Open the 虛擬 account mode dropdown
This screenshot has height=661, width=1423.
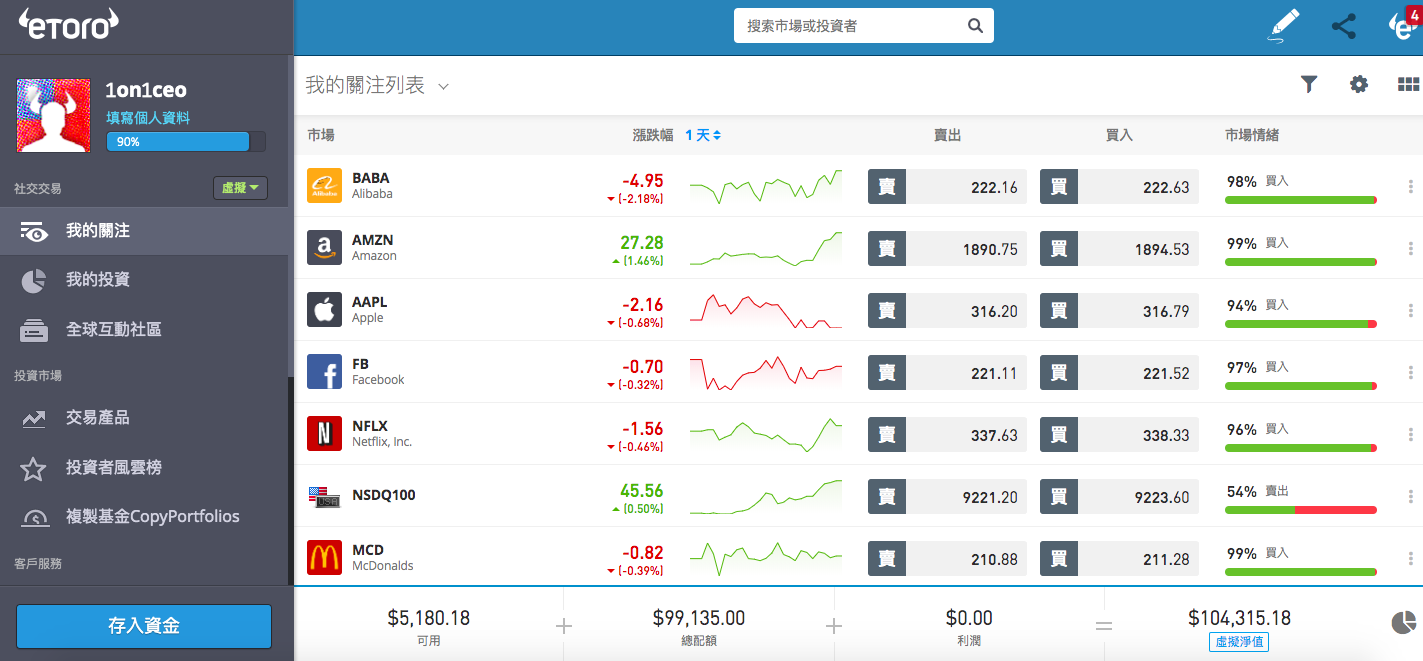tap(239, 188)
